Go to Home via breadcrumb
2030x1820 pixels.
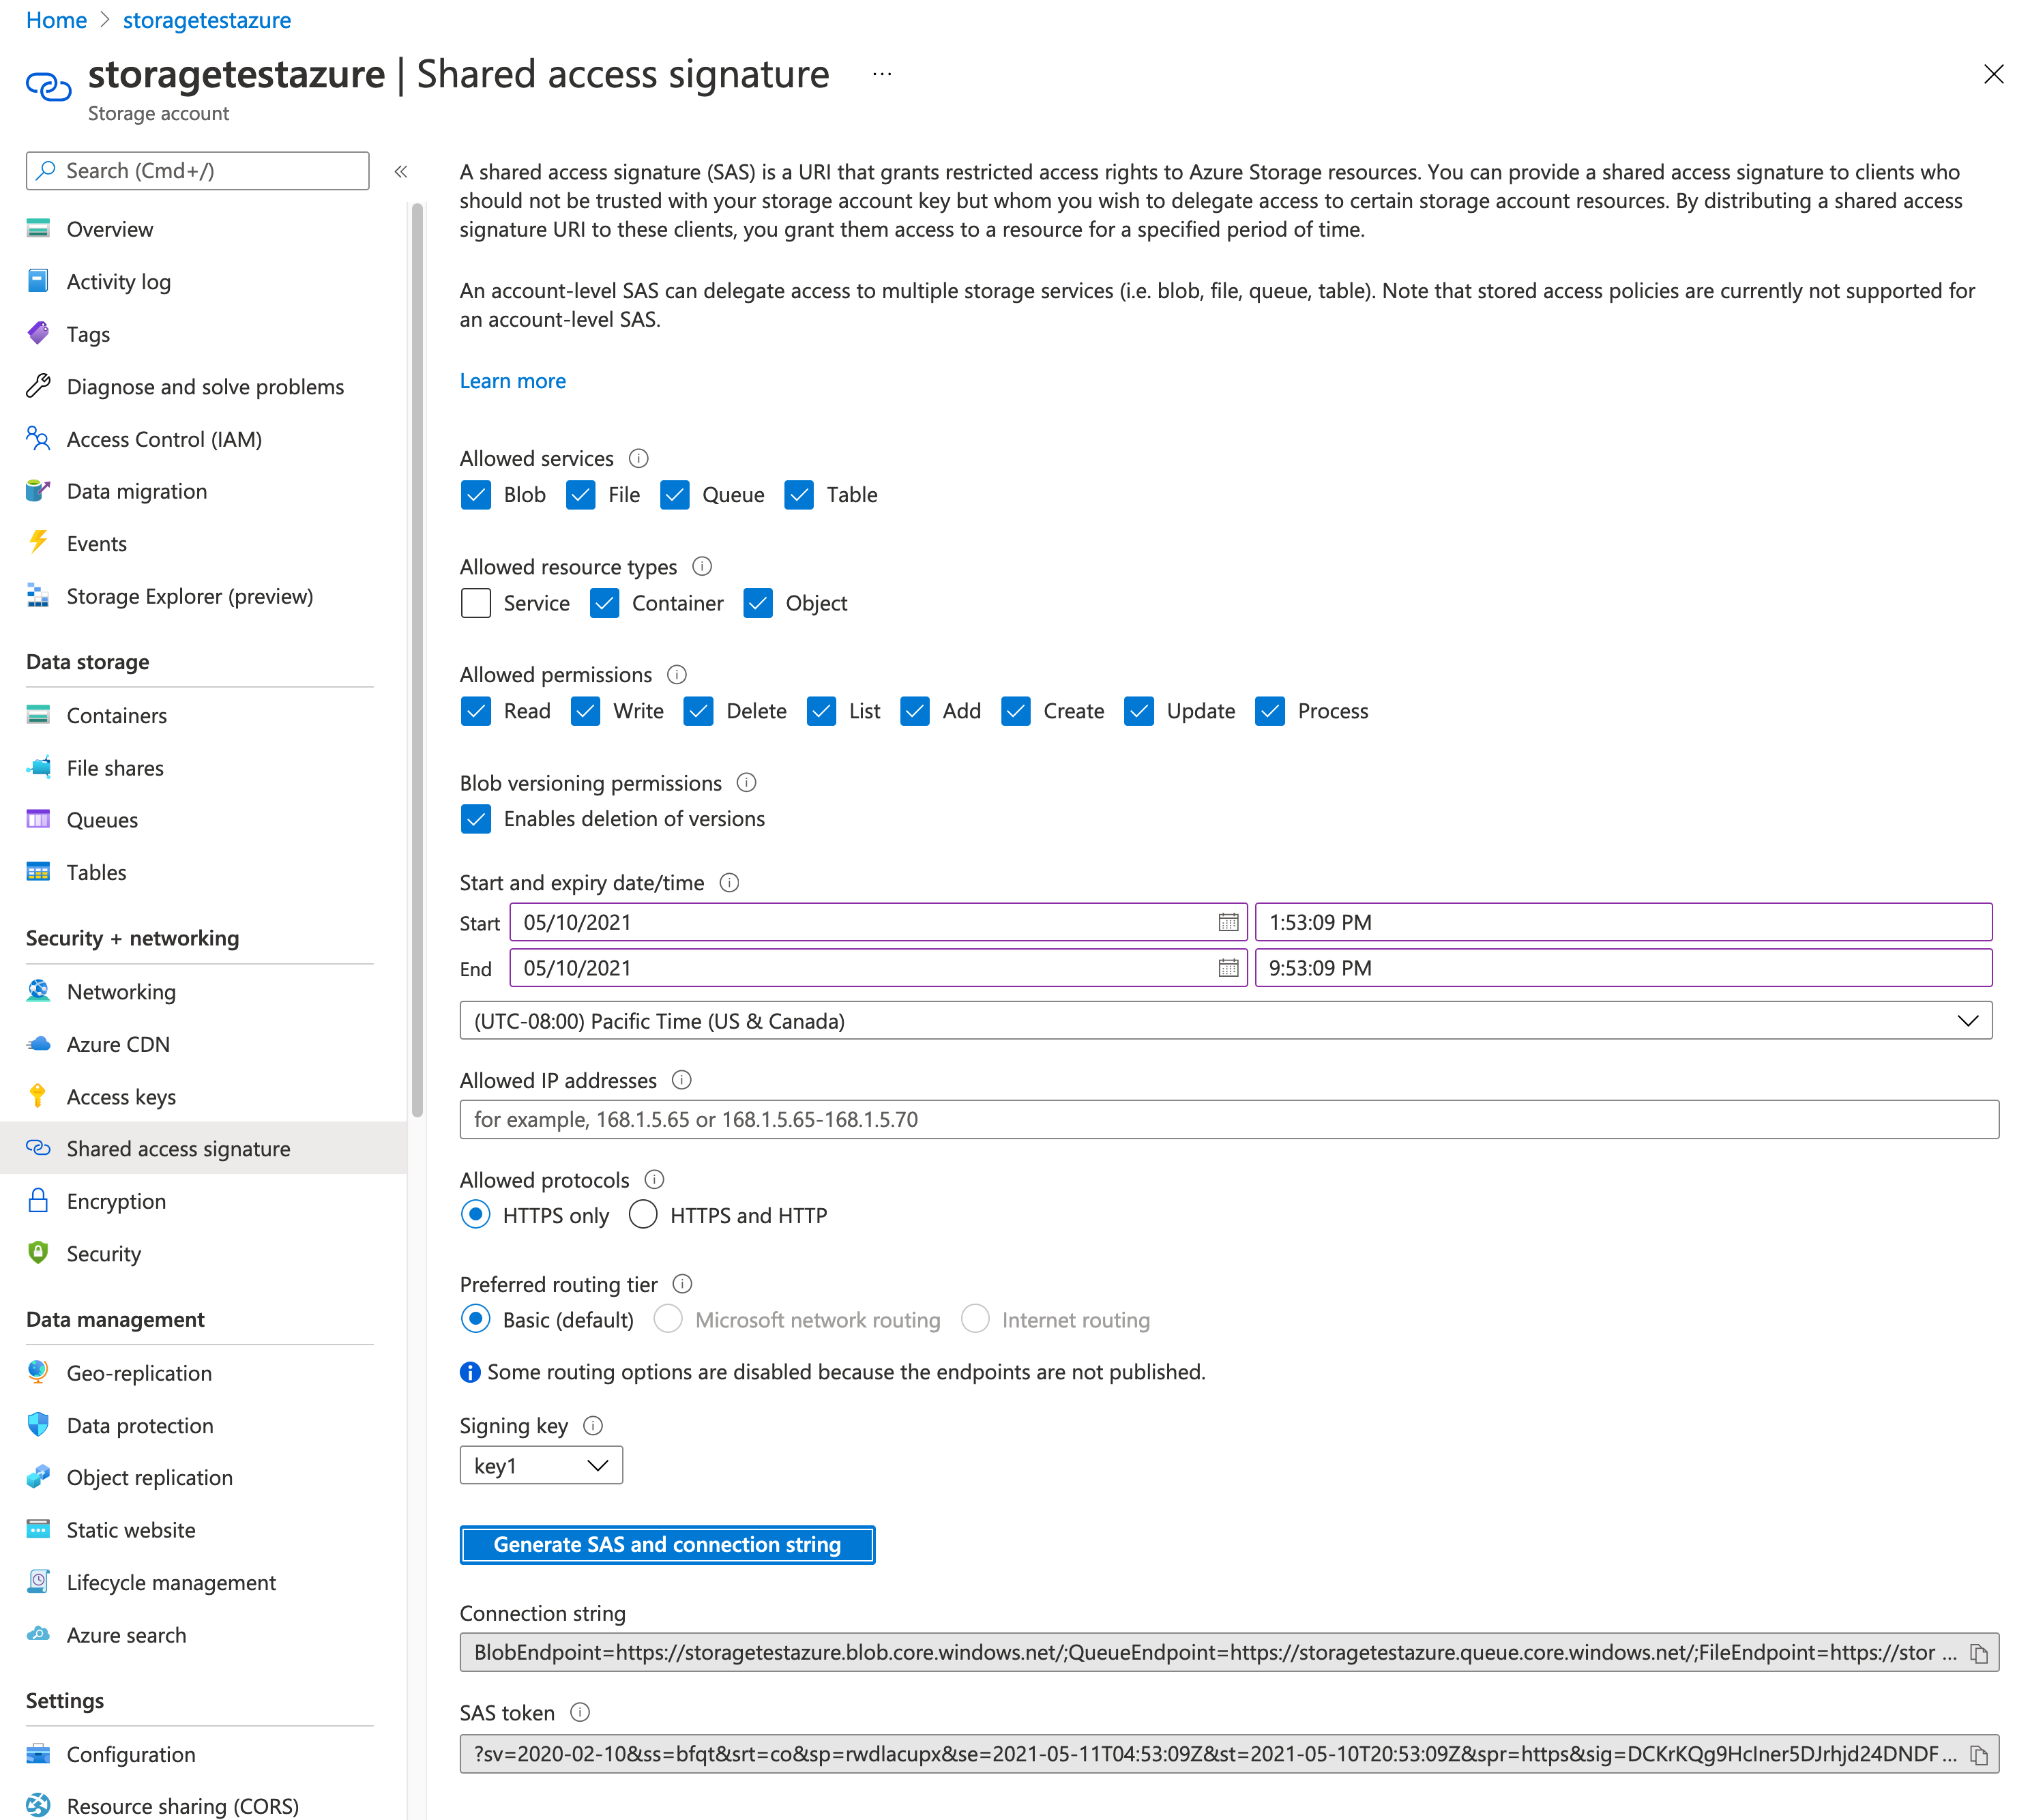(56, 19)
